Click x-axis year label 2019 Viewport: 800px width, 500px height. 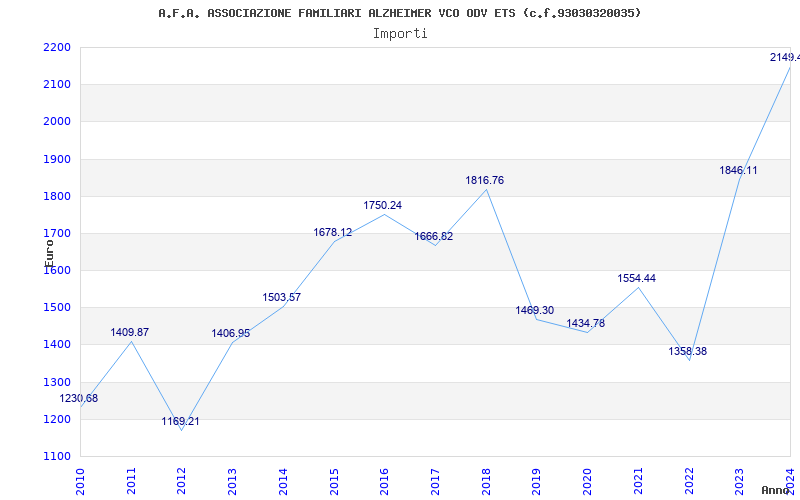pos(537,481)
